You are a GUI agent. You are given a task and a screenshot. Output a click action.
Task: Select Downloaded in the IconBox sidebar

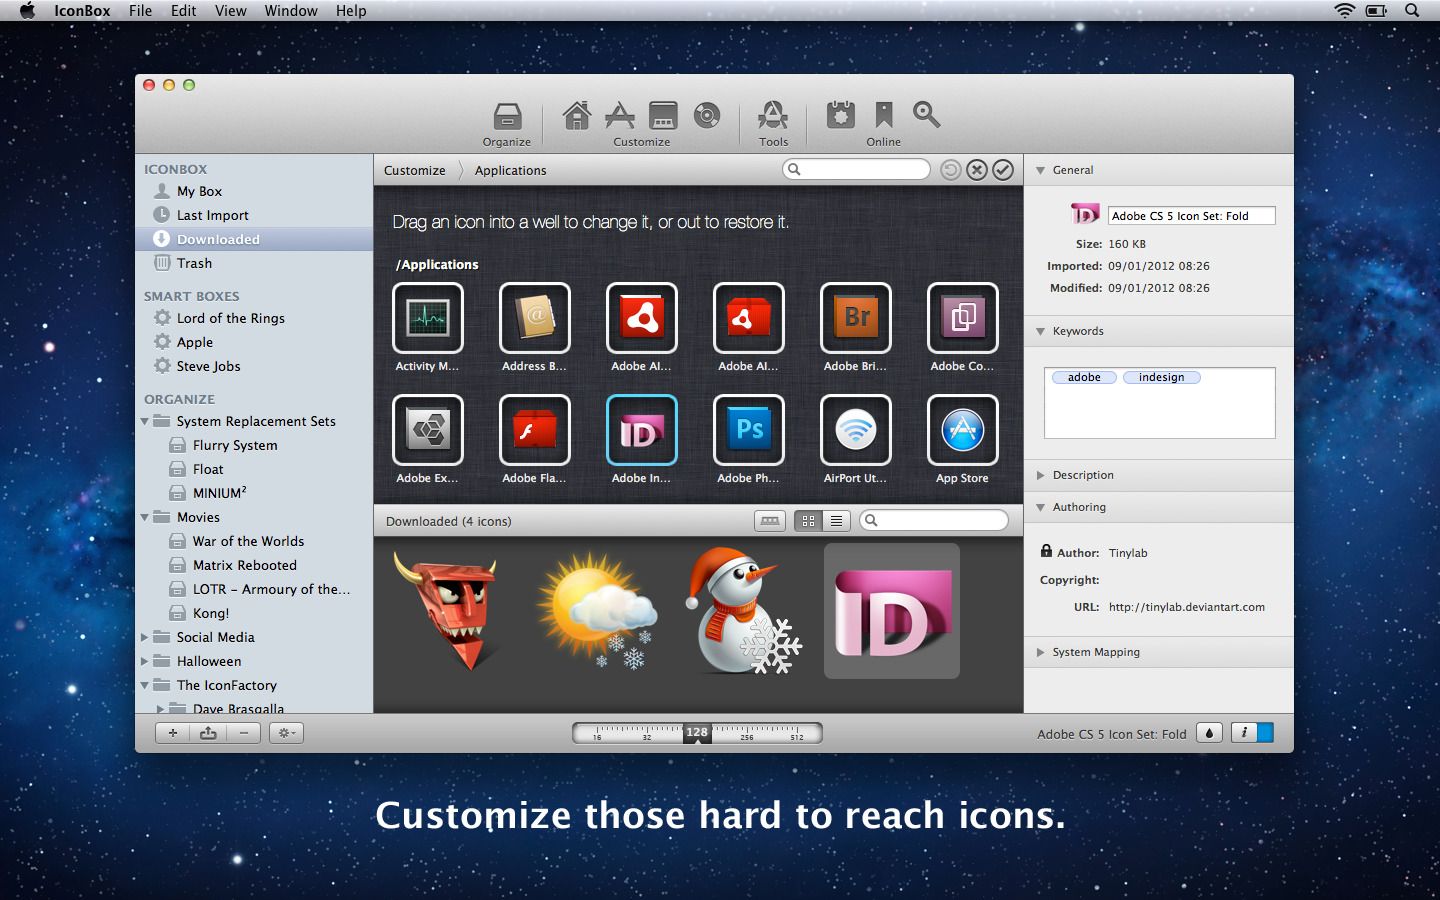pyautogui.click(x=216, y=239)
